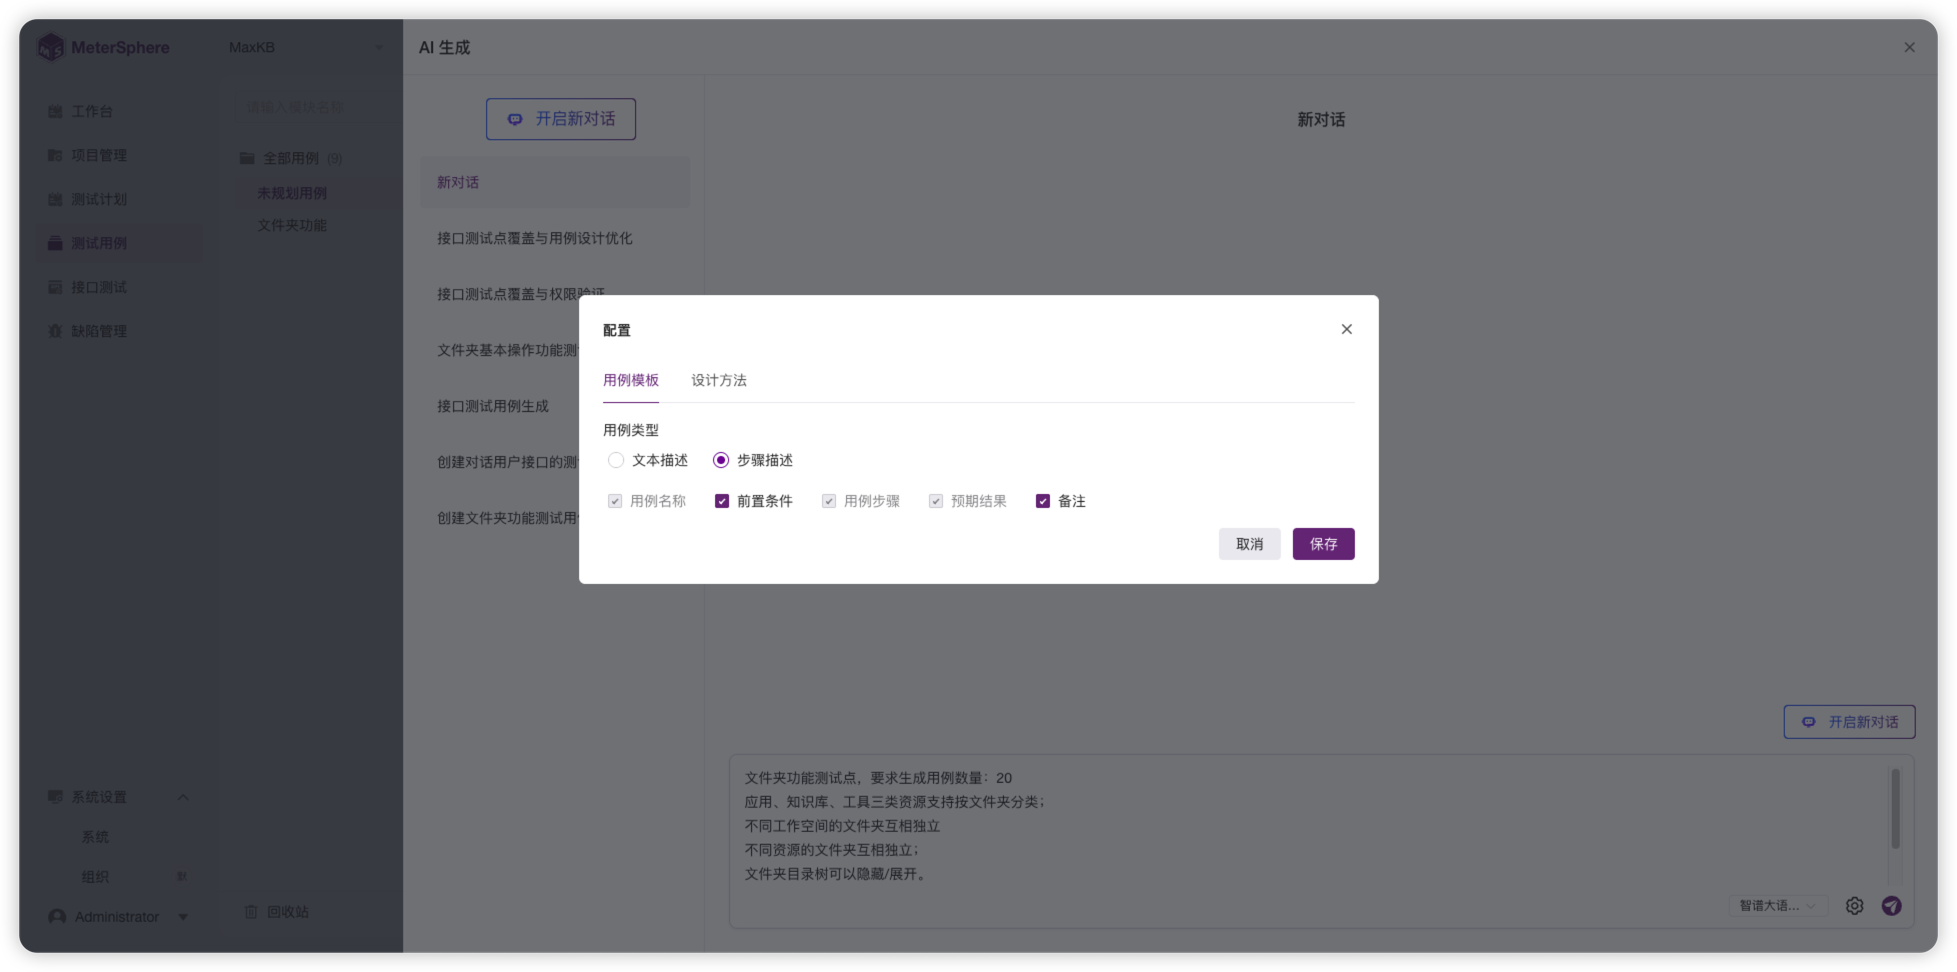1957x972 pixels.
Task: Select the 文本描述 radio option
Action: pyautogui.click(x=616, y=460)
